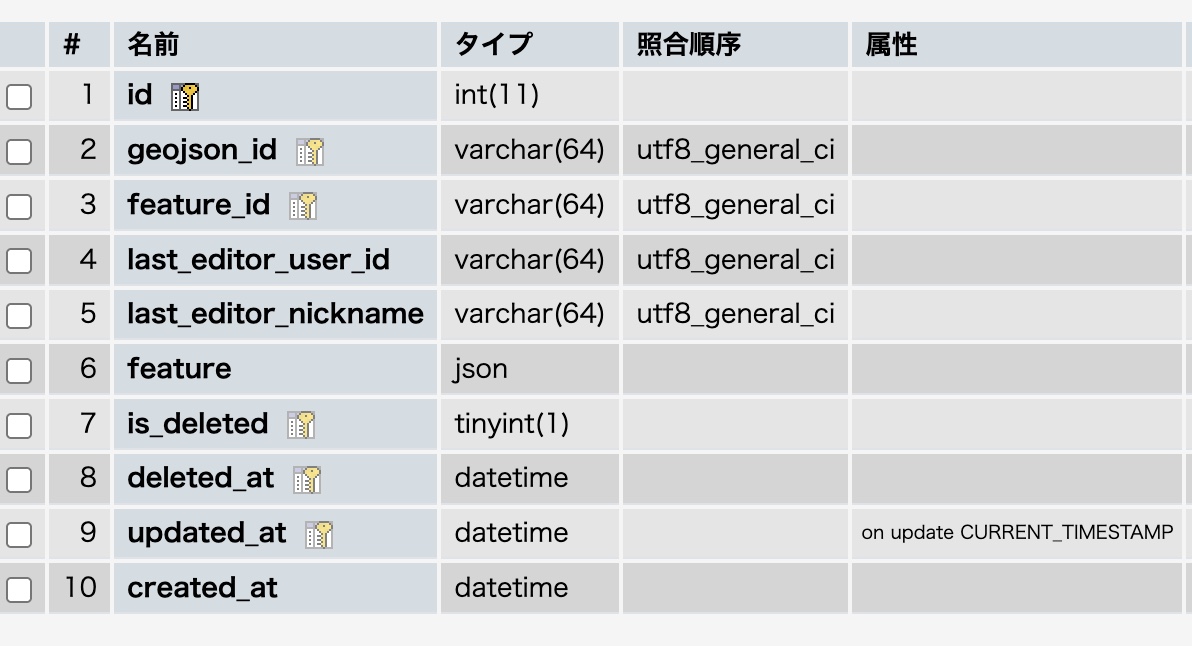Click the 名前 column header
The image size is (1192, 646).
tap(153, 44)
